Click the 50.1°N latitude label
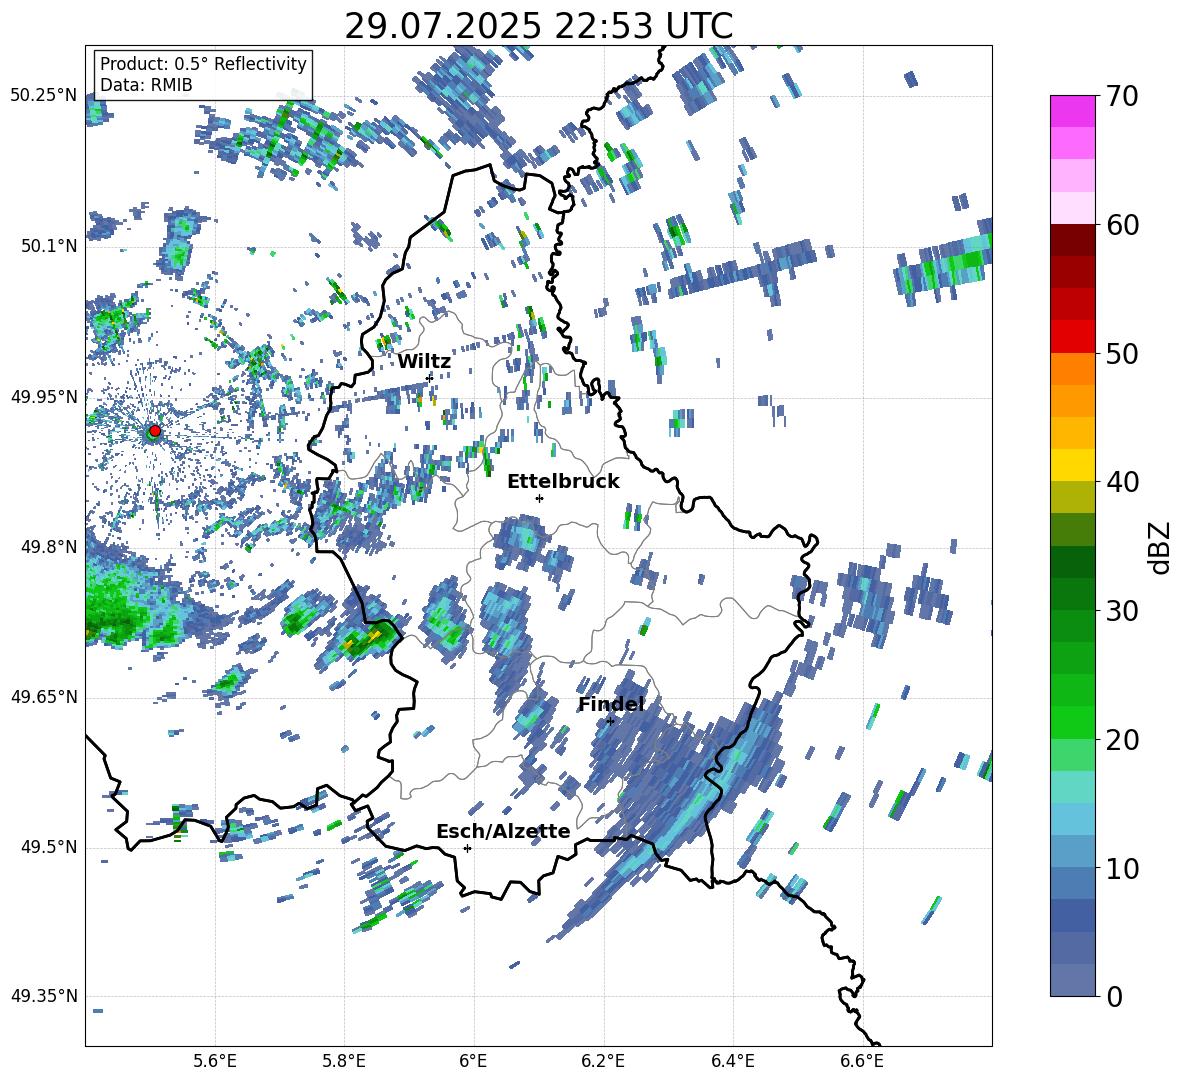The width and height of the screenshot is (1184, 1081). (x=49, y=247)
